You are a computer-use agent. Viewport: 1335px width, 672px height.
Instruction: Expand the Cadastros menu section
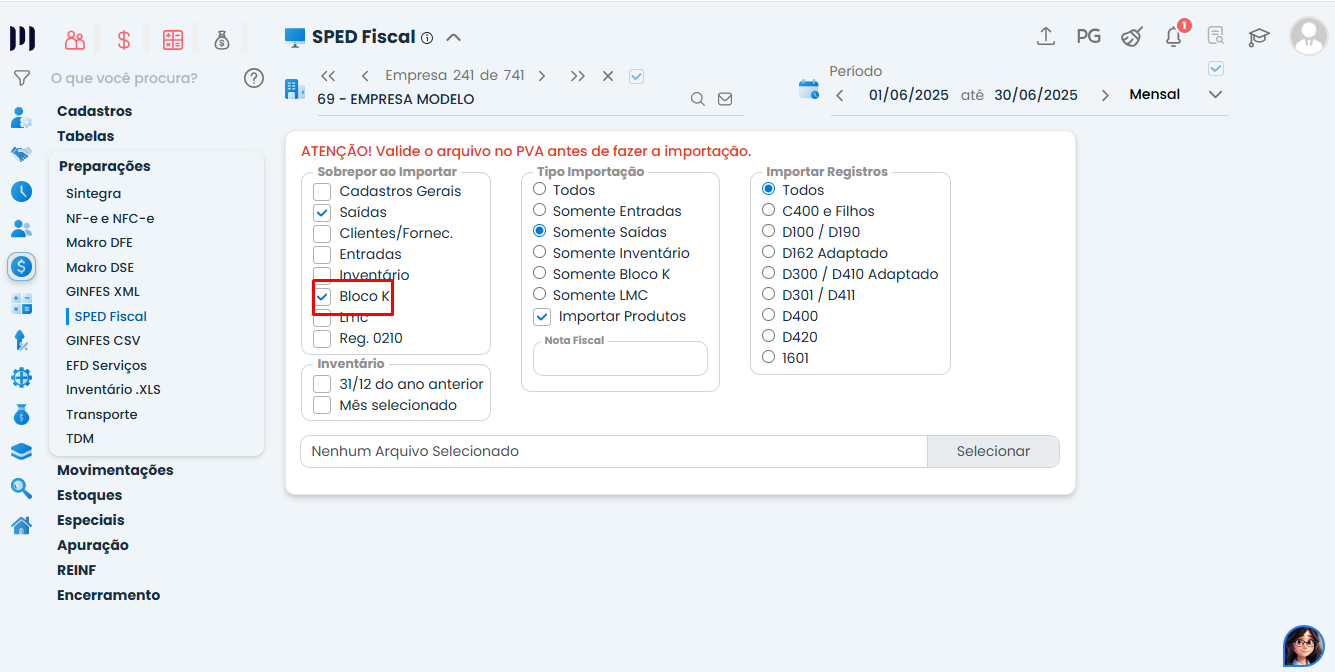pyautogui.click(x=94, y=111)
